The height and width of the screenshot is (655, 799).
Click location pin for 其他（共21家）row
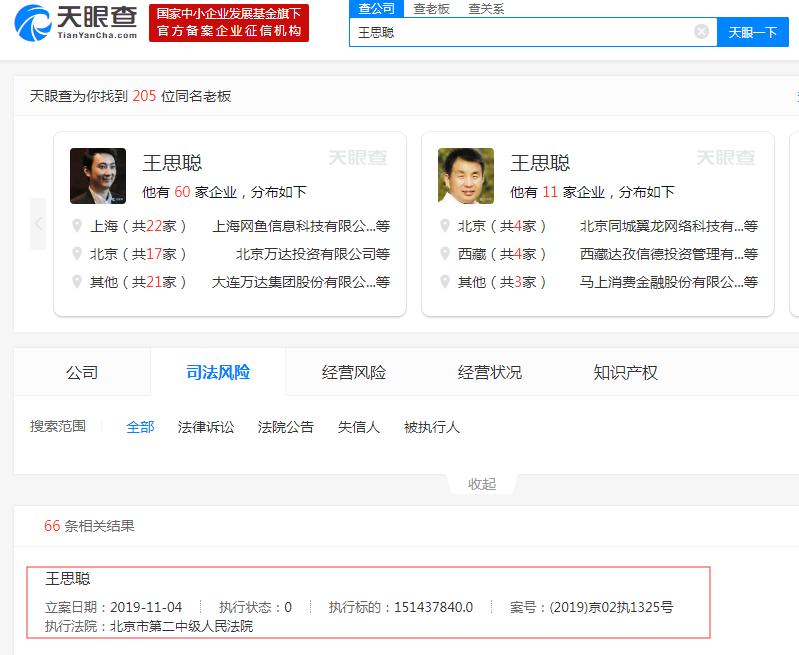click(x=77, y=281)
